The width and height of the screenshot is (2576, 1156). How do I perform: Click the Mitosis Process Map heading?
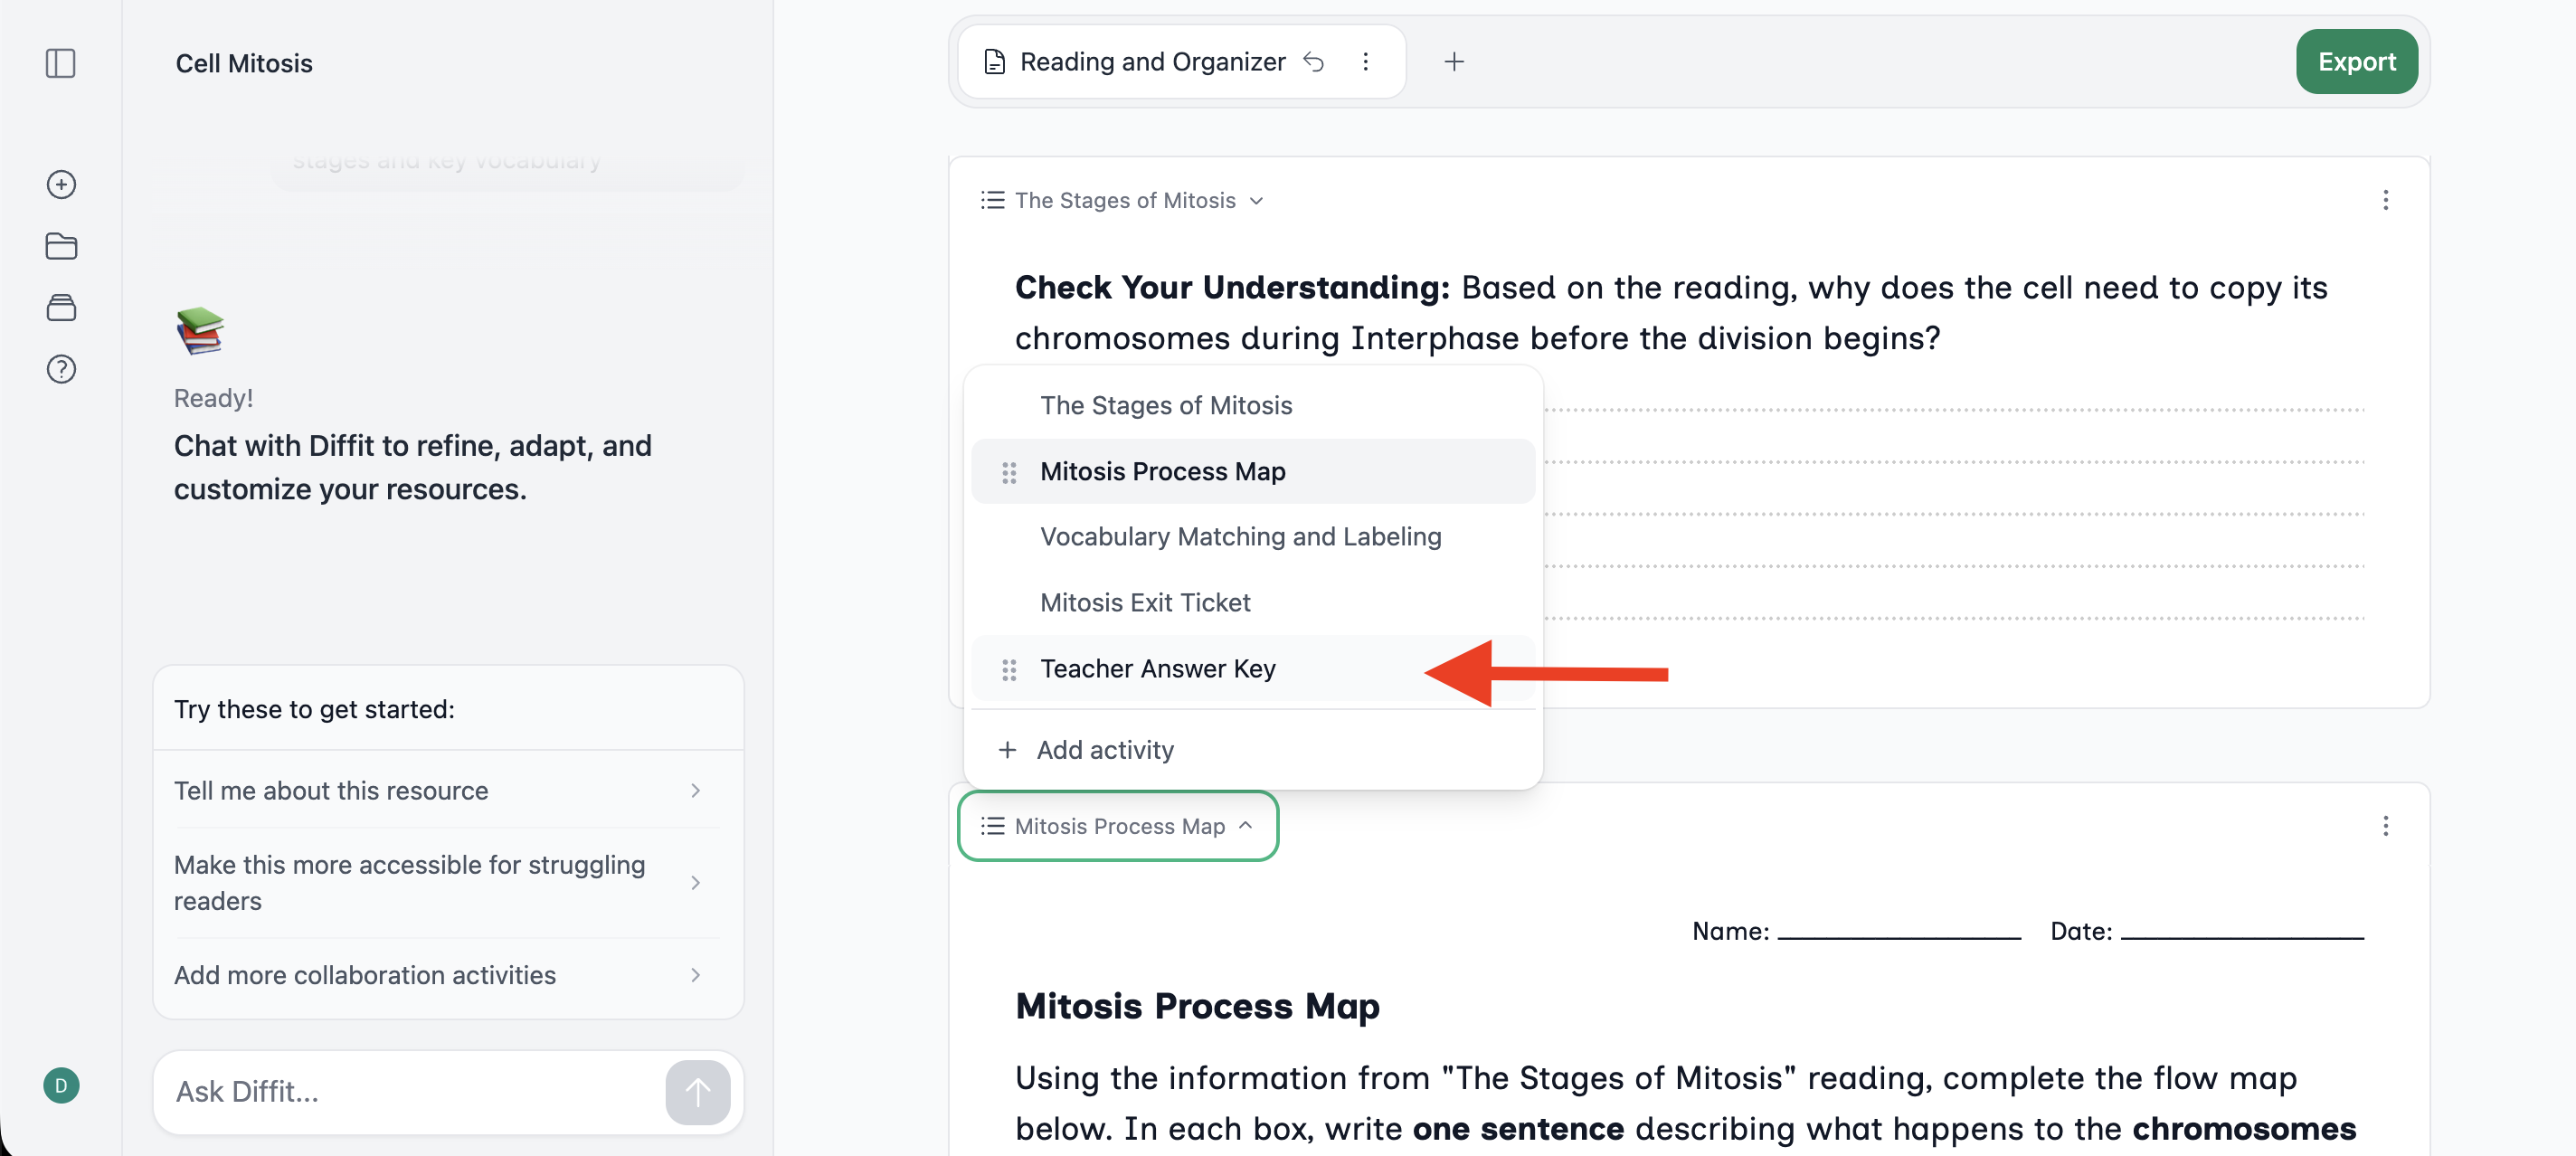click(1197, 1006)
